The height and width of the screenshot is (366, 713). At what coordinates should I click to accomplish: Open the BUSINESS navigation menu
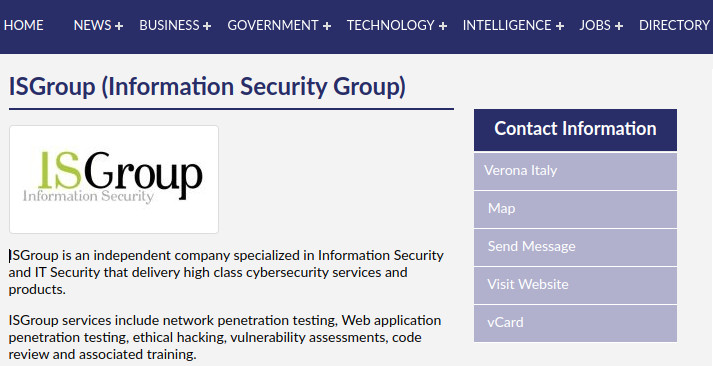pos(169,25)
